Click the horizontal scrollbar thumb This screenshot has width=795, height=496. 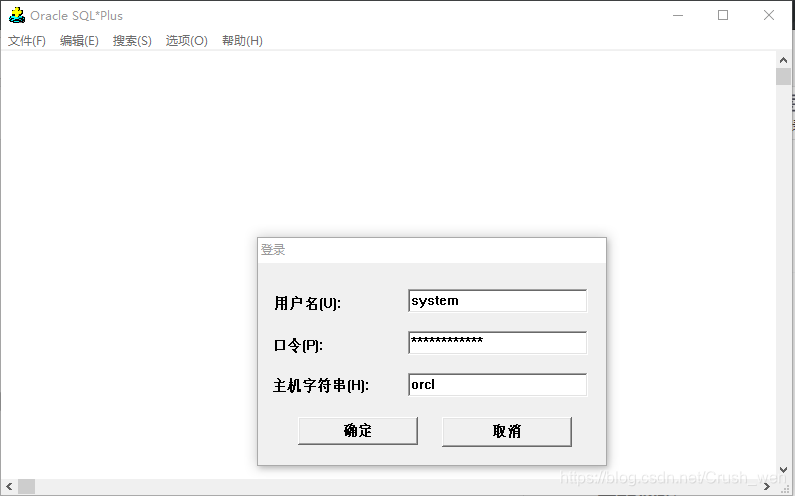[x=26, y=486]
